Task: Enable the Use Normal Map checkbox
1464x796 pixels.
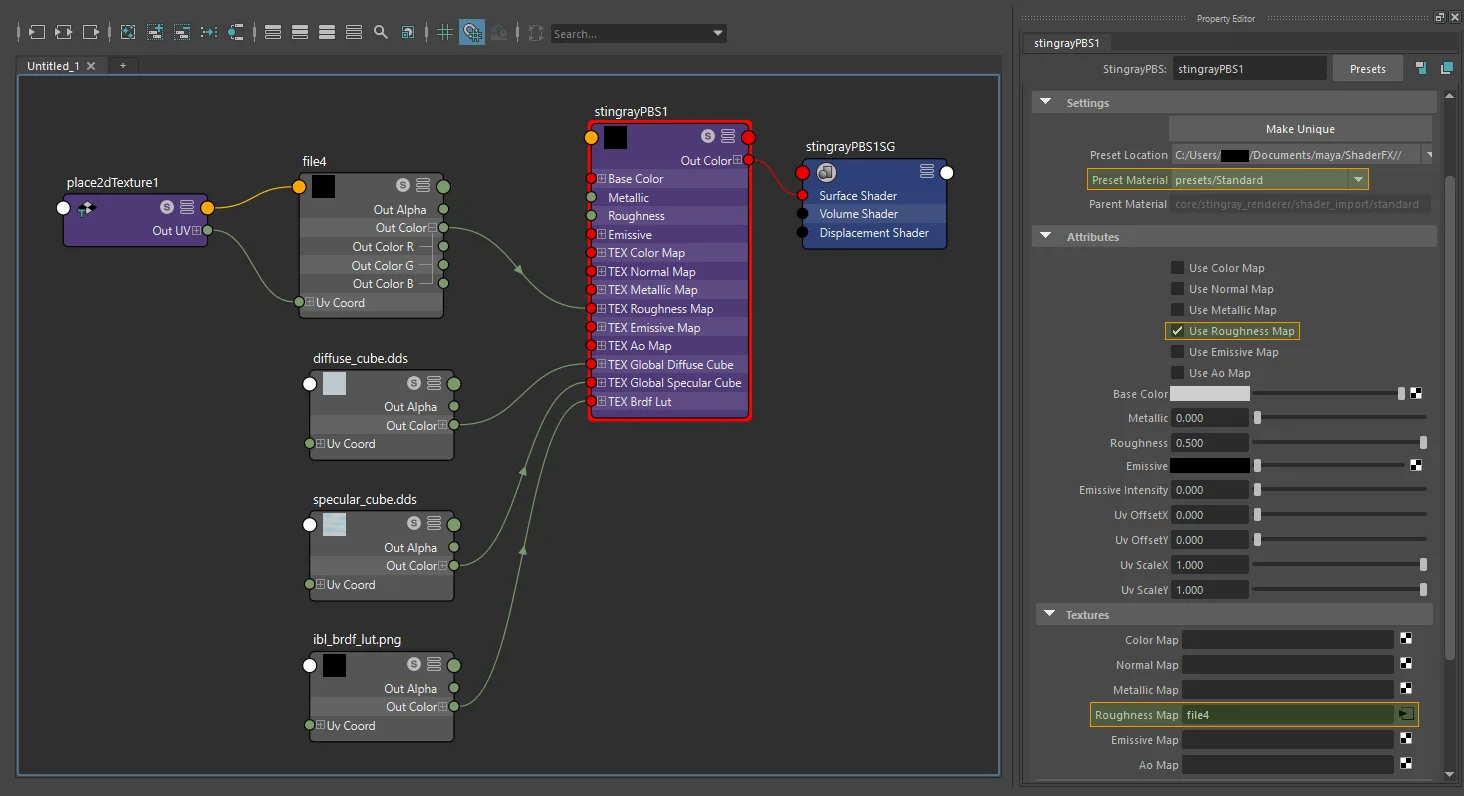Action: pos(1178,289)
